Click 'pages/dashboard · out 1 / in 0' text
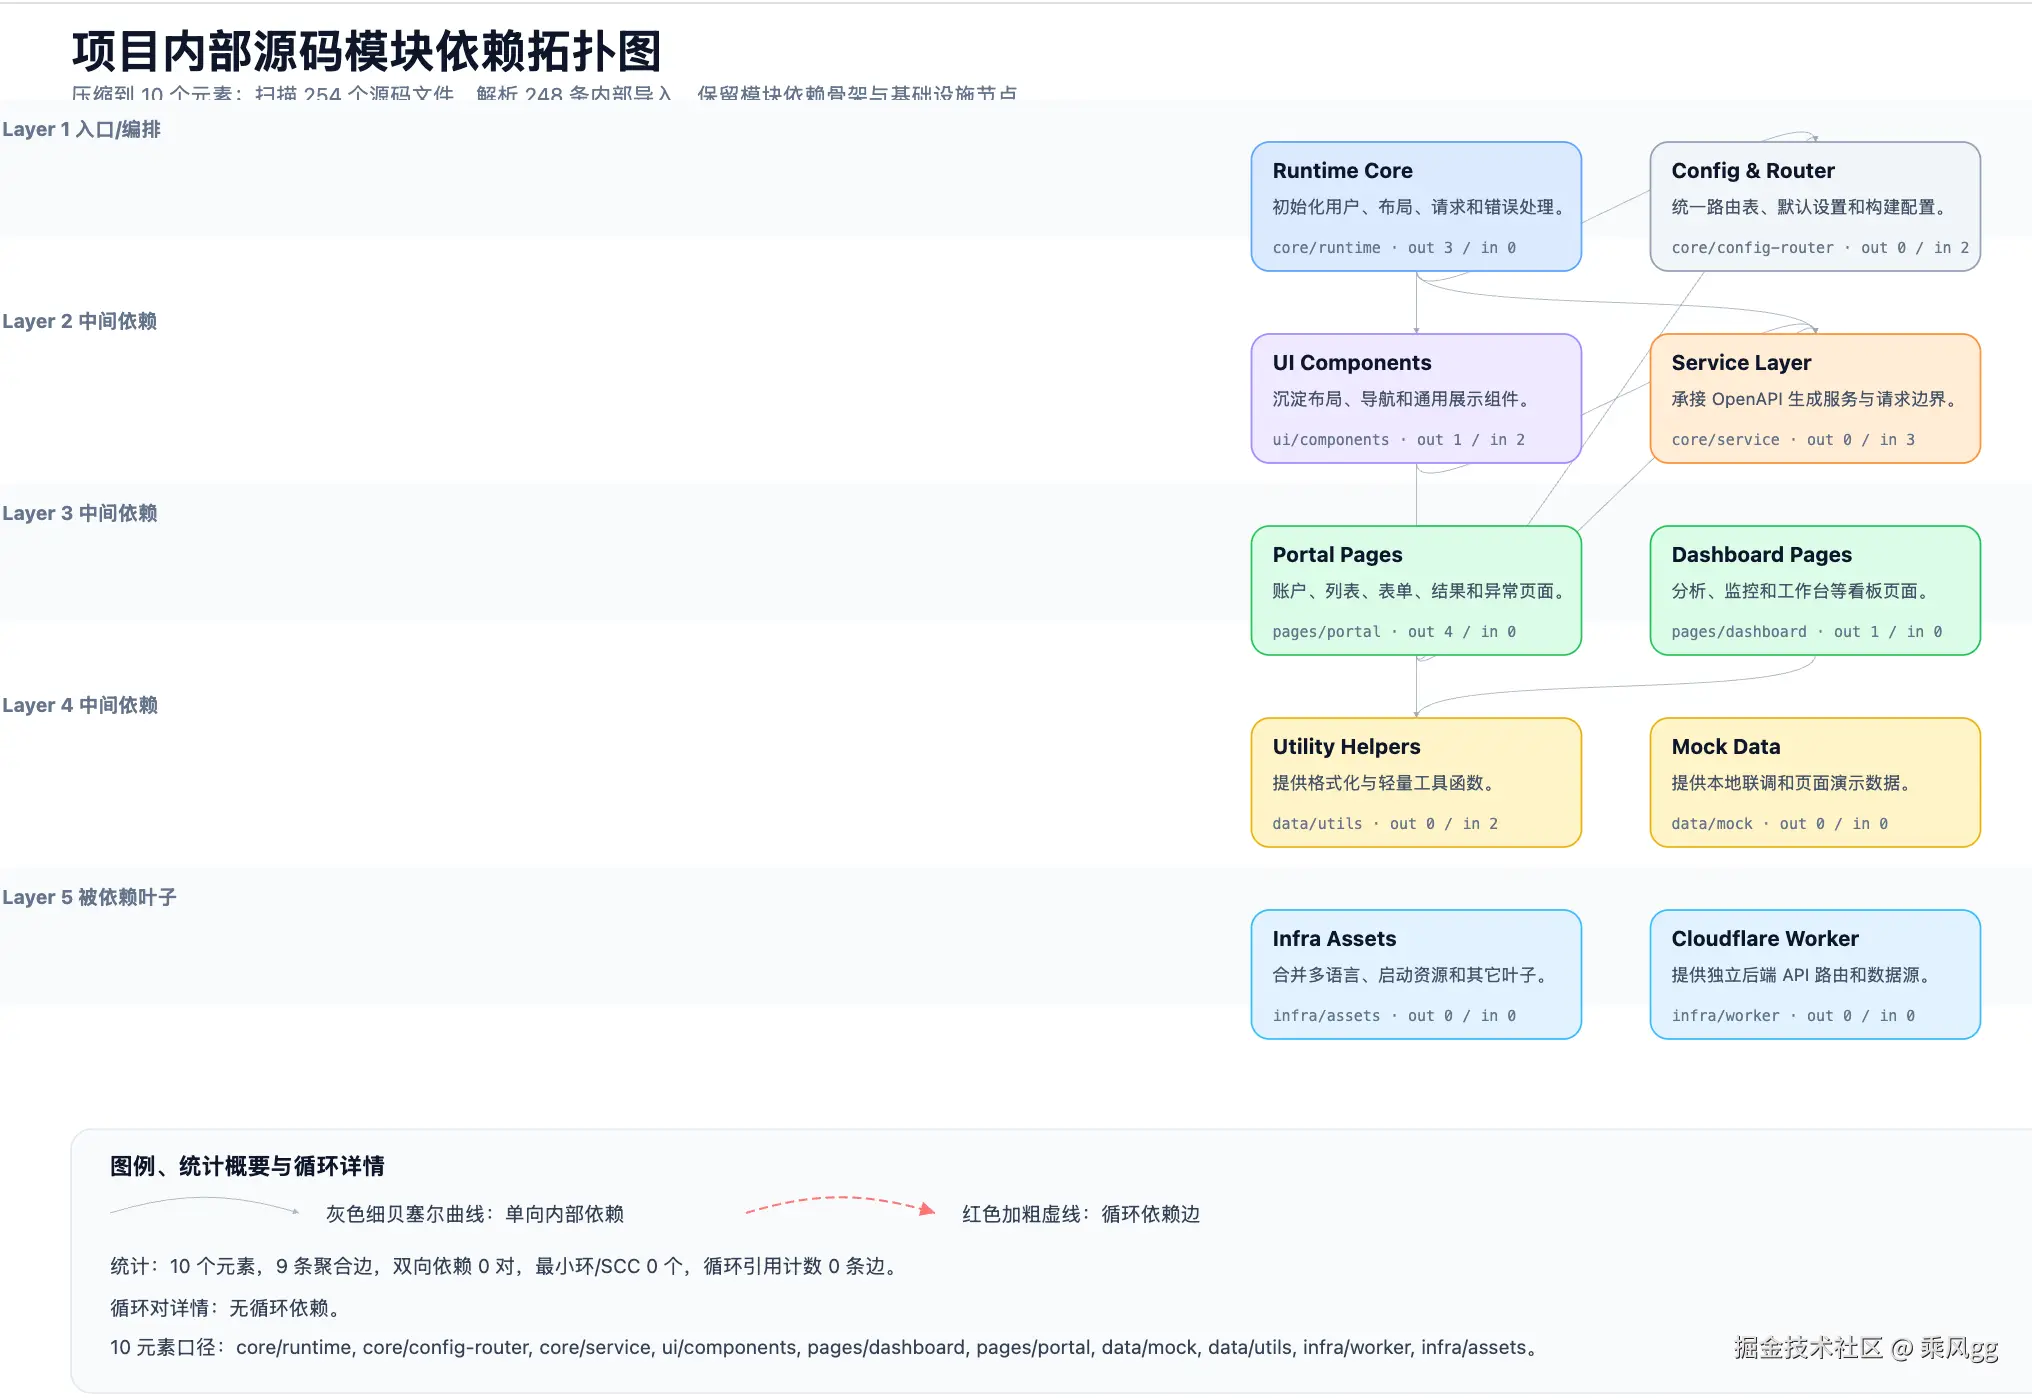The image size is (2032, 1398). click(x=1807, y=632)
